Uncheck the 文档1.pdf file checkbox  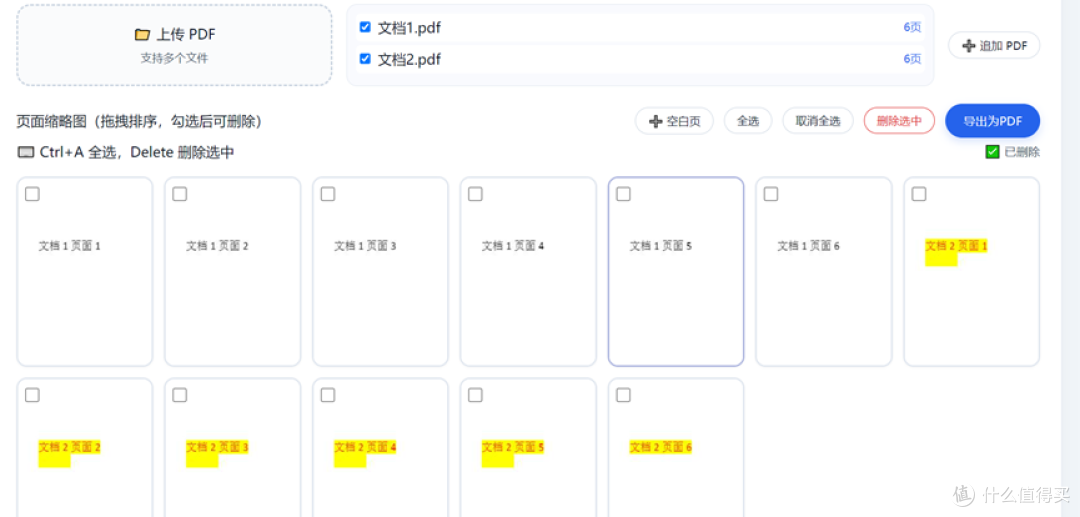(365, 28)
